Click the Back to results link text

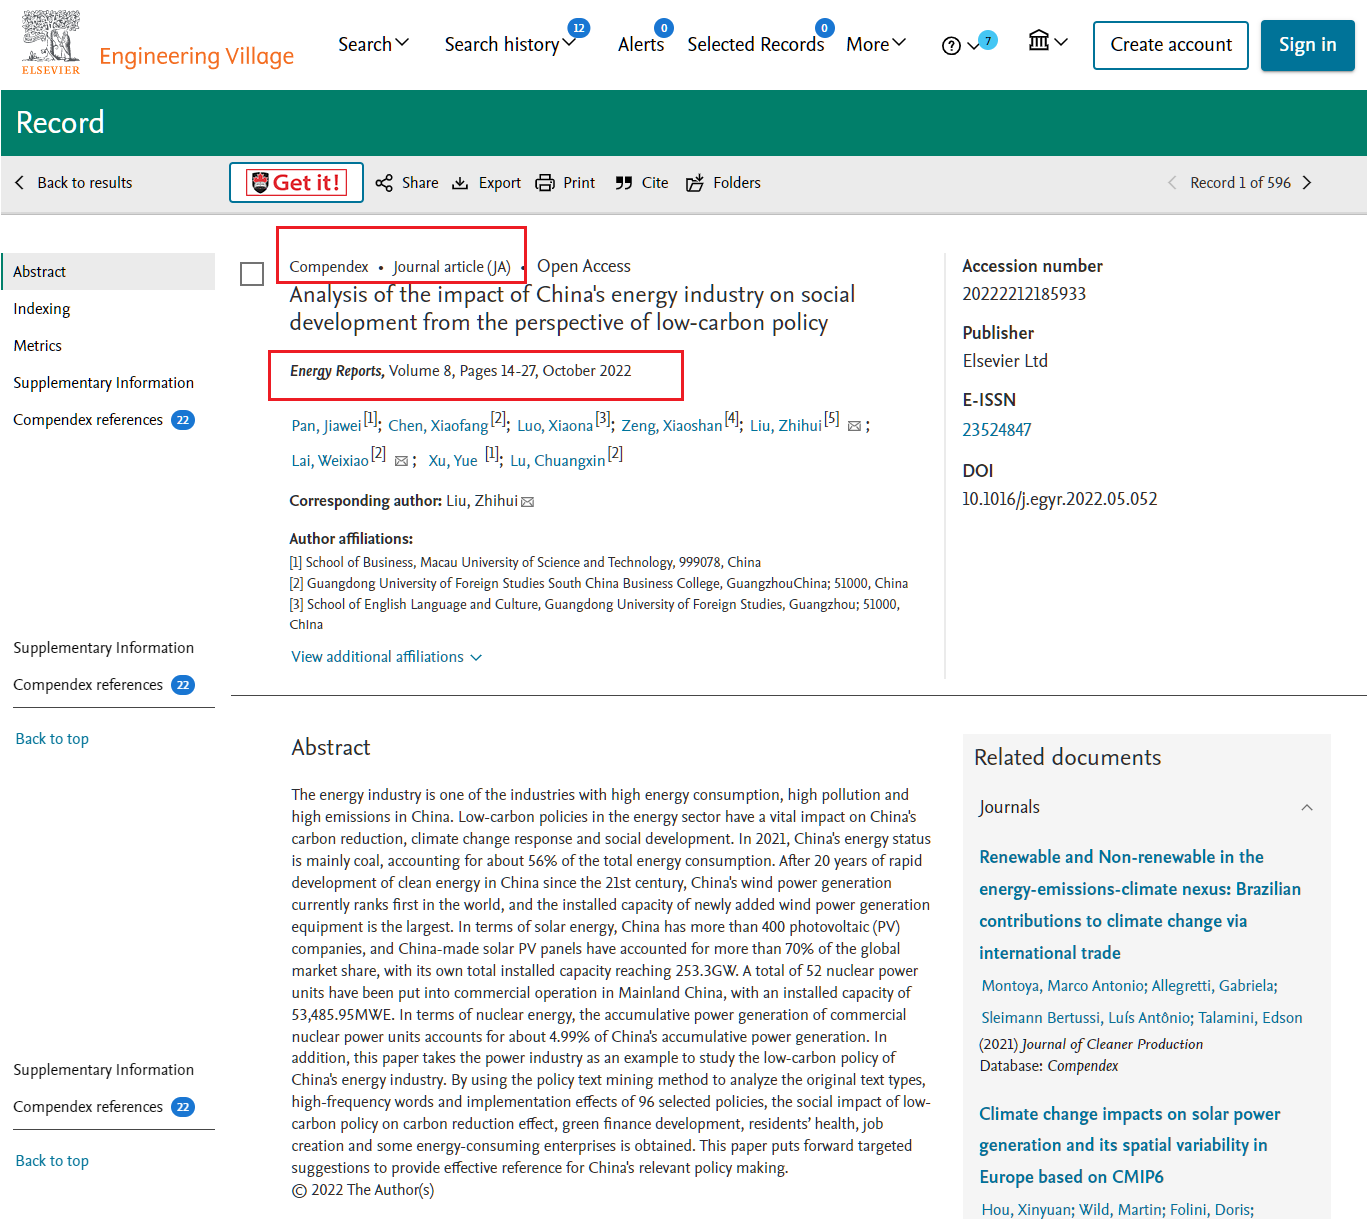click(85, 183)
